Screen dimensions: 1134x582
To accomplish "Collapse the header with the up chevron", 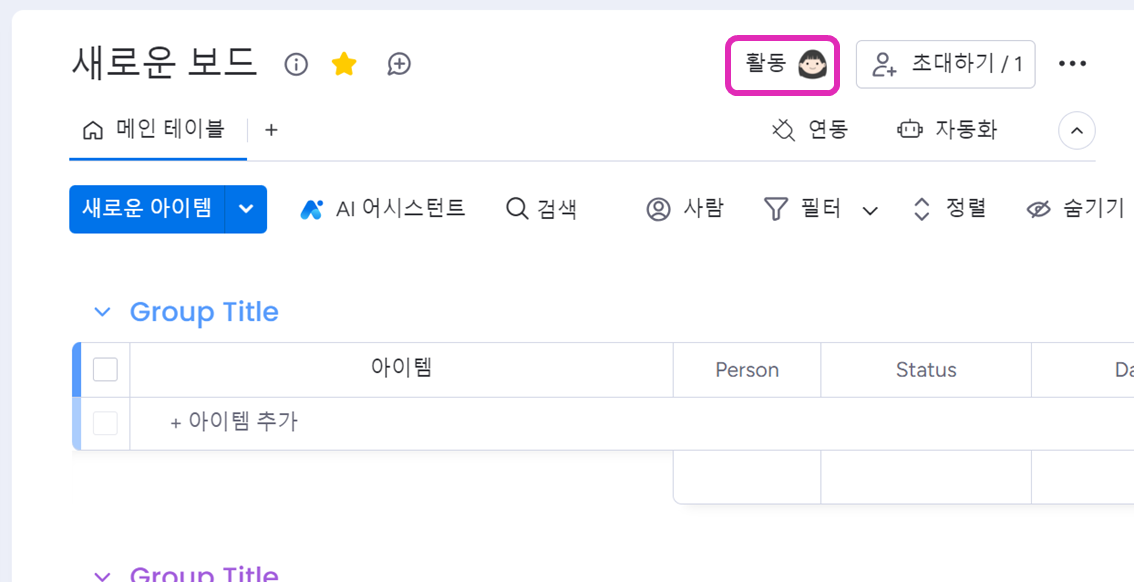I will click(x=1077, y=131).
